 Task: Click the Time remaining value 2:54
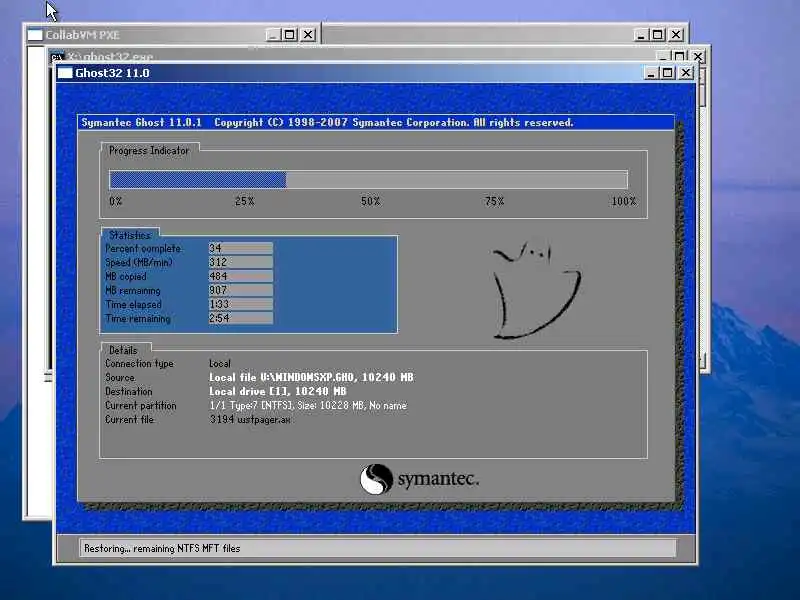[241, 318]
